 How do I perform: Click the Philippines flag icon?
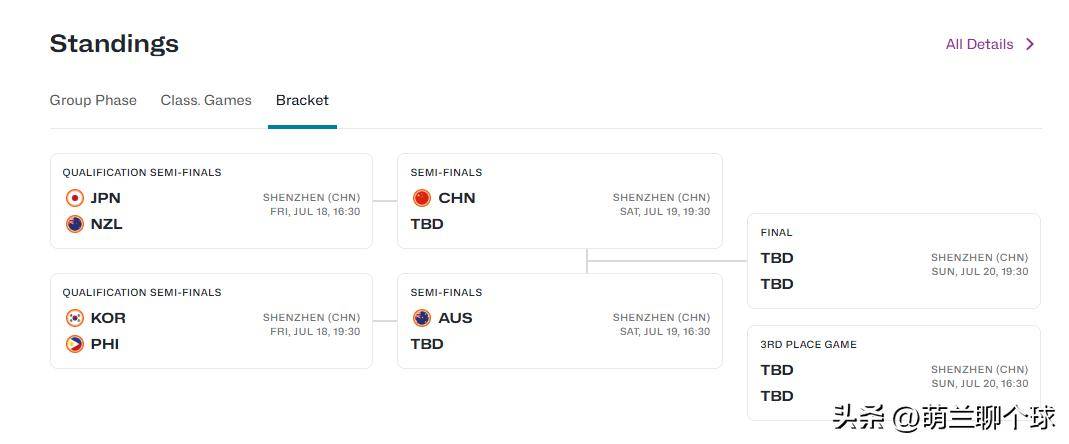(74, 344)
